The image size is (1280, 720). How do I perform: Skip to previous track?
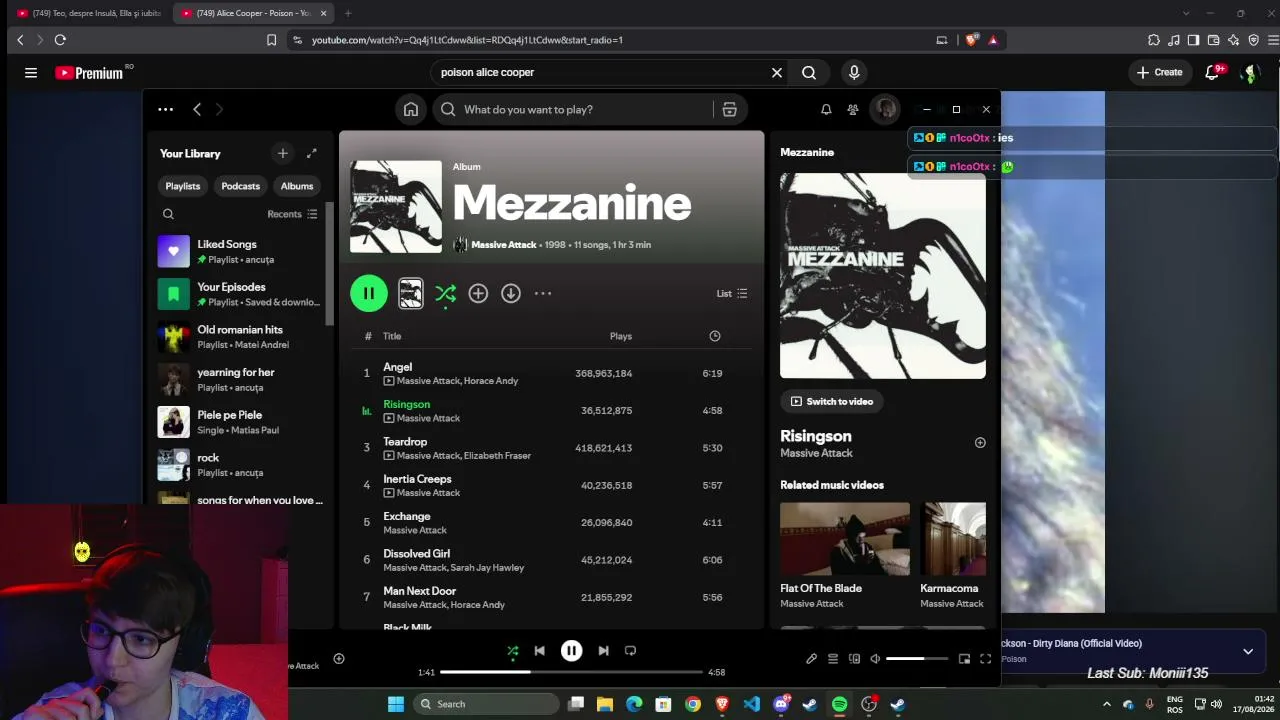click(540, 651)
